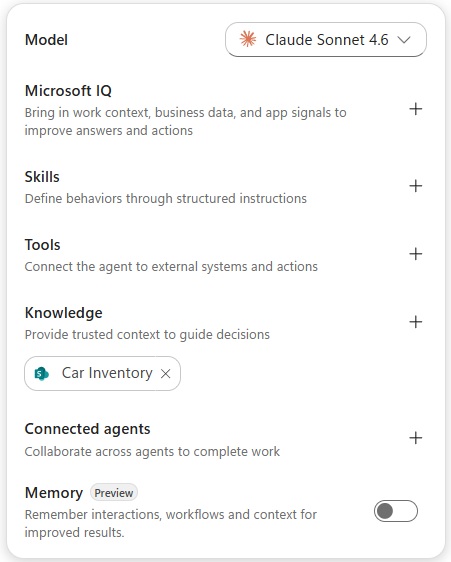This screenshot has height=562, width=451.
Task: Click the Claude starburst logo icon
Action: pos(248,39)
